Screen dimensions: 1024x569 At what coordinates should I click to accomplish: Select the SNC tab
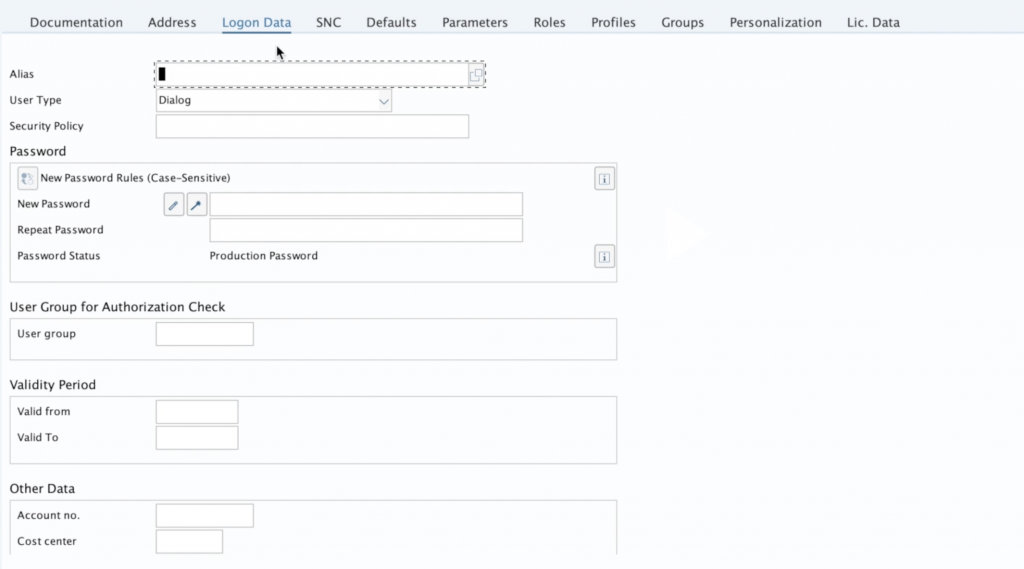tap(328, 22)
